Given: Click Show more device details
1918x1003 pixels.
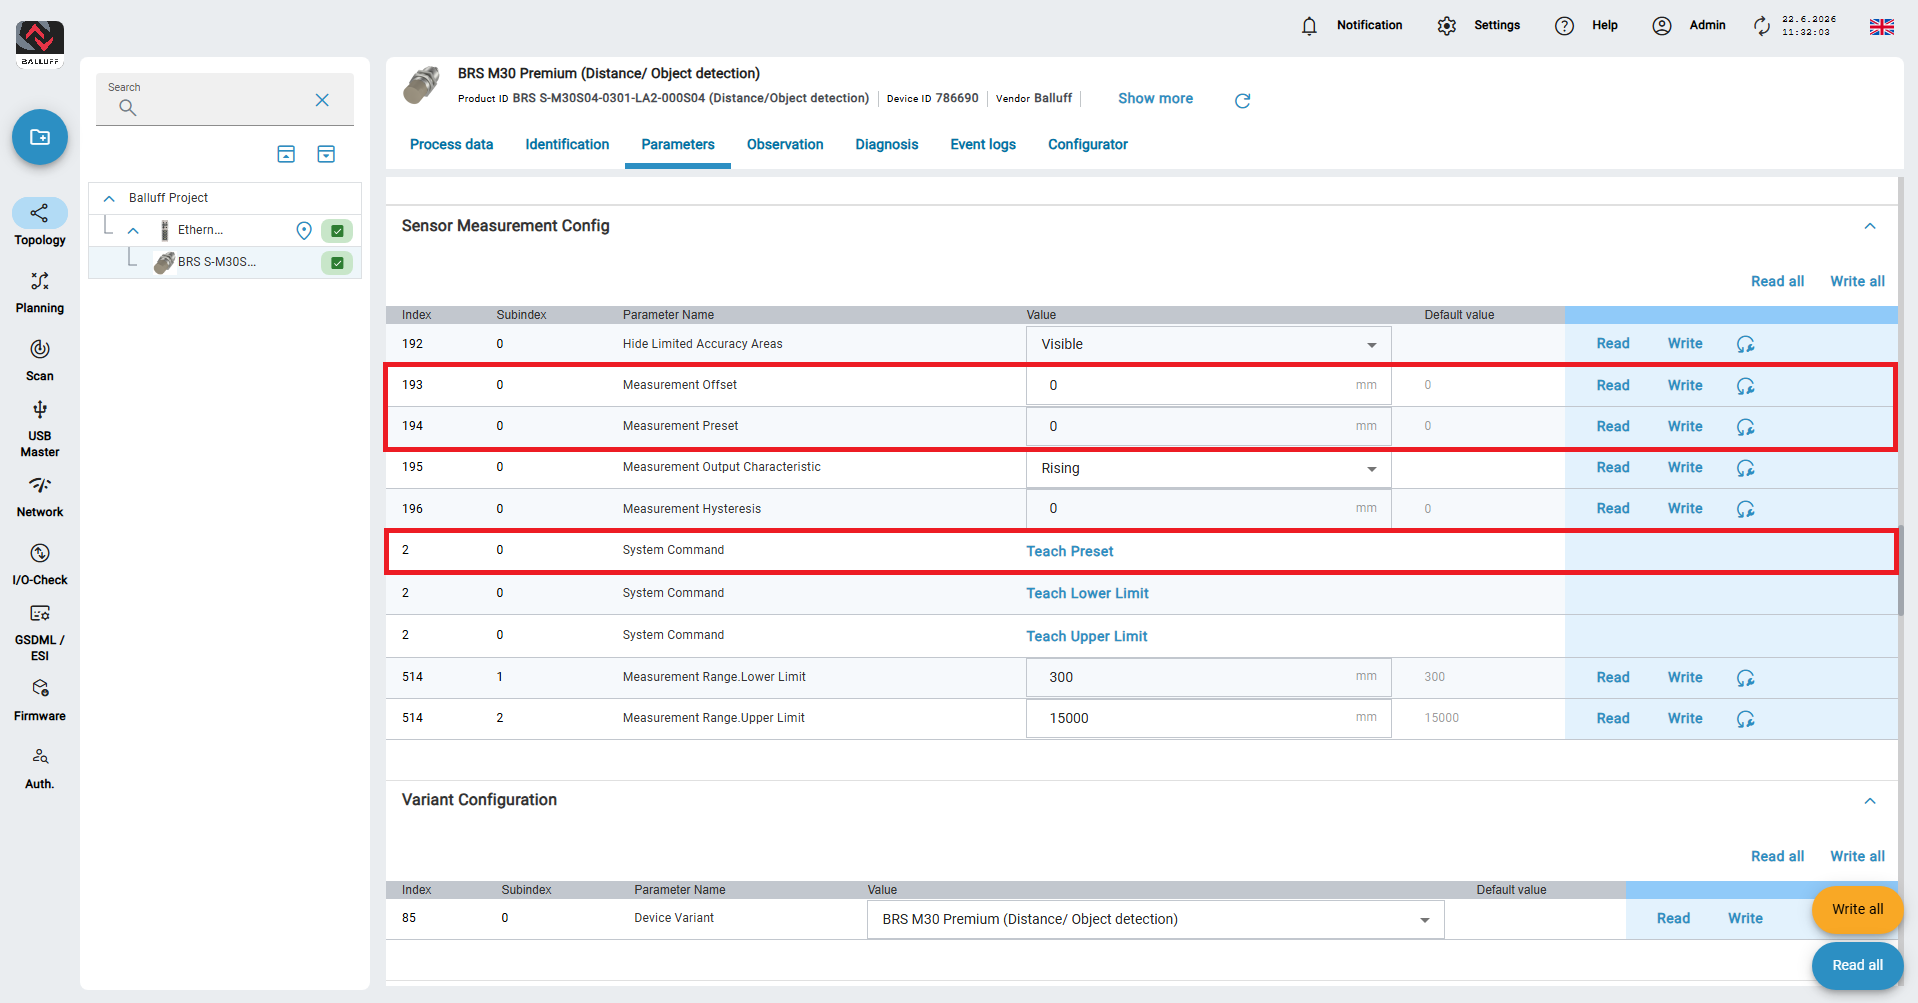Looking at the screenshot, I should (x=1155, y=98).
